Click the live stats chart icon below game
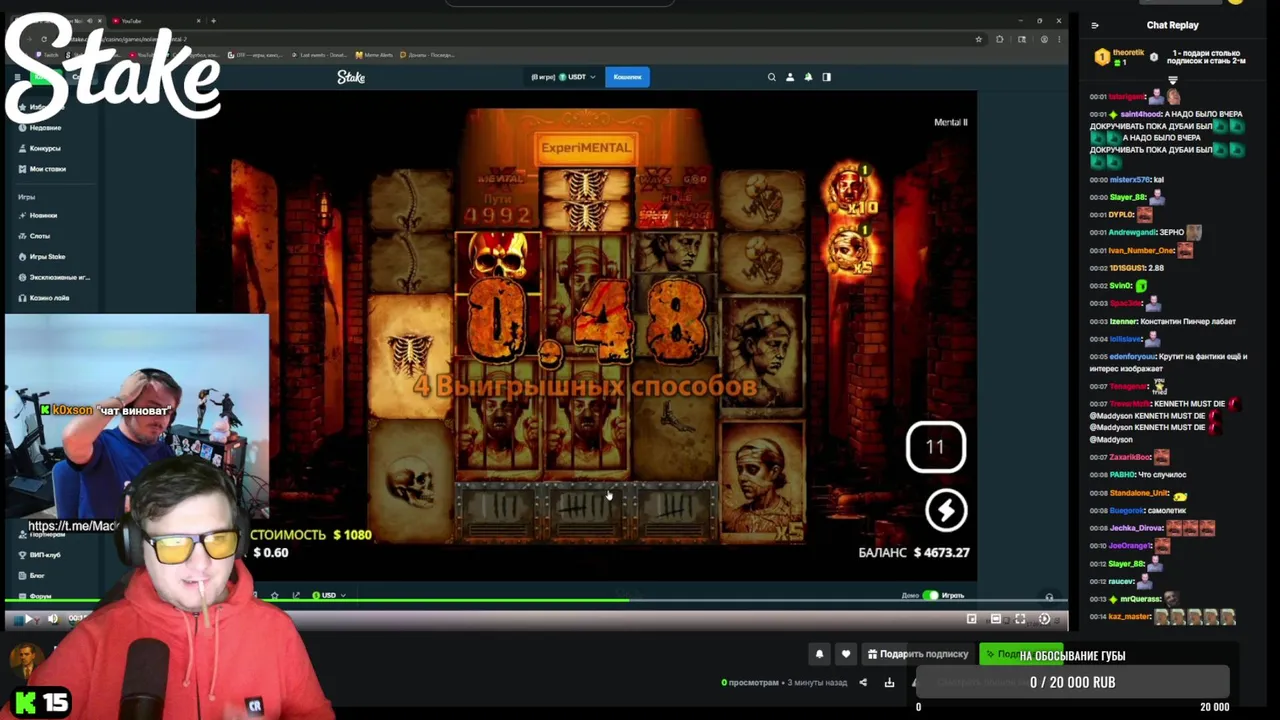This screenshot has width=1280, height=720. [296, 595]
